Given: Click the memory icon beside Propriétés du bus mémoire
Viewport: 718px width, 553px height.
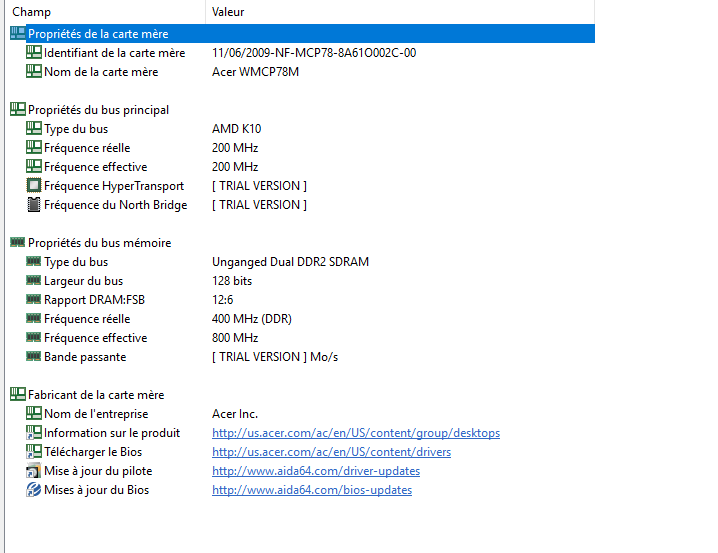Looking at the screenshot, I should click(x=17, y=243).
